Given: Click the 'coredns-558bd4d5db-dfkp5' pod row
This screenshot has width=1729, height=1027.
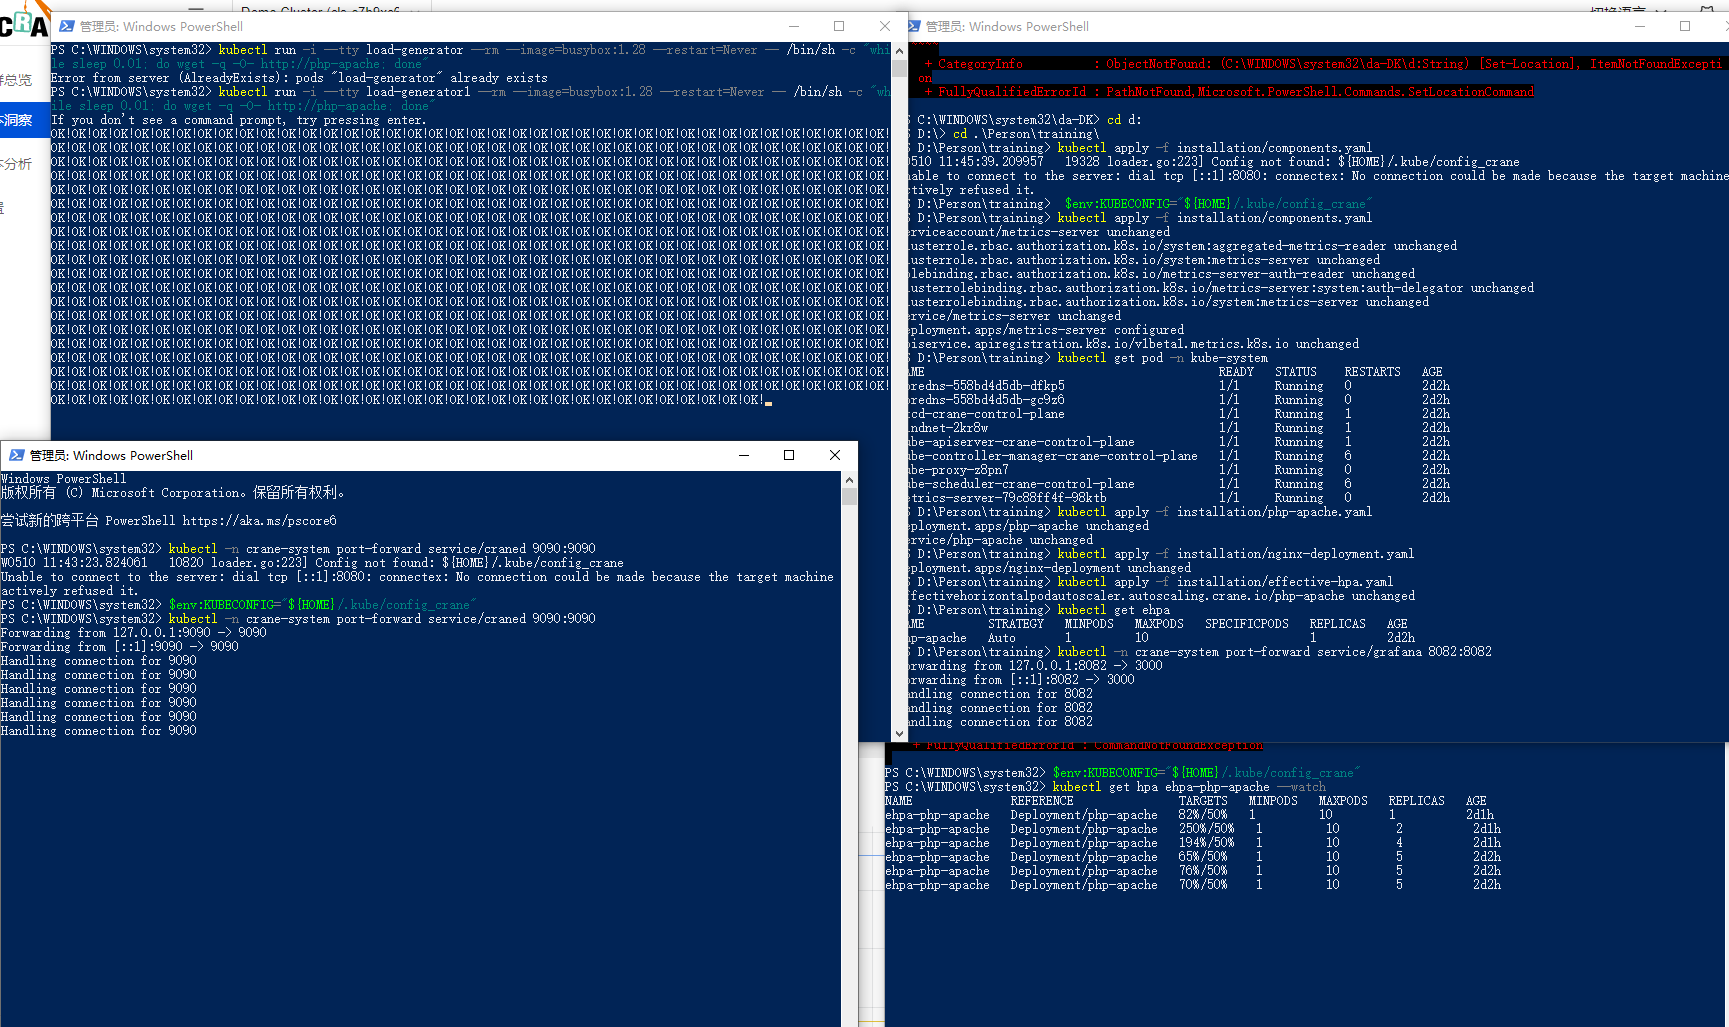Looking at the screenshot, I should (x=1180, y=386).
